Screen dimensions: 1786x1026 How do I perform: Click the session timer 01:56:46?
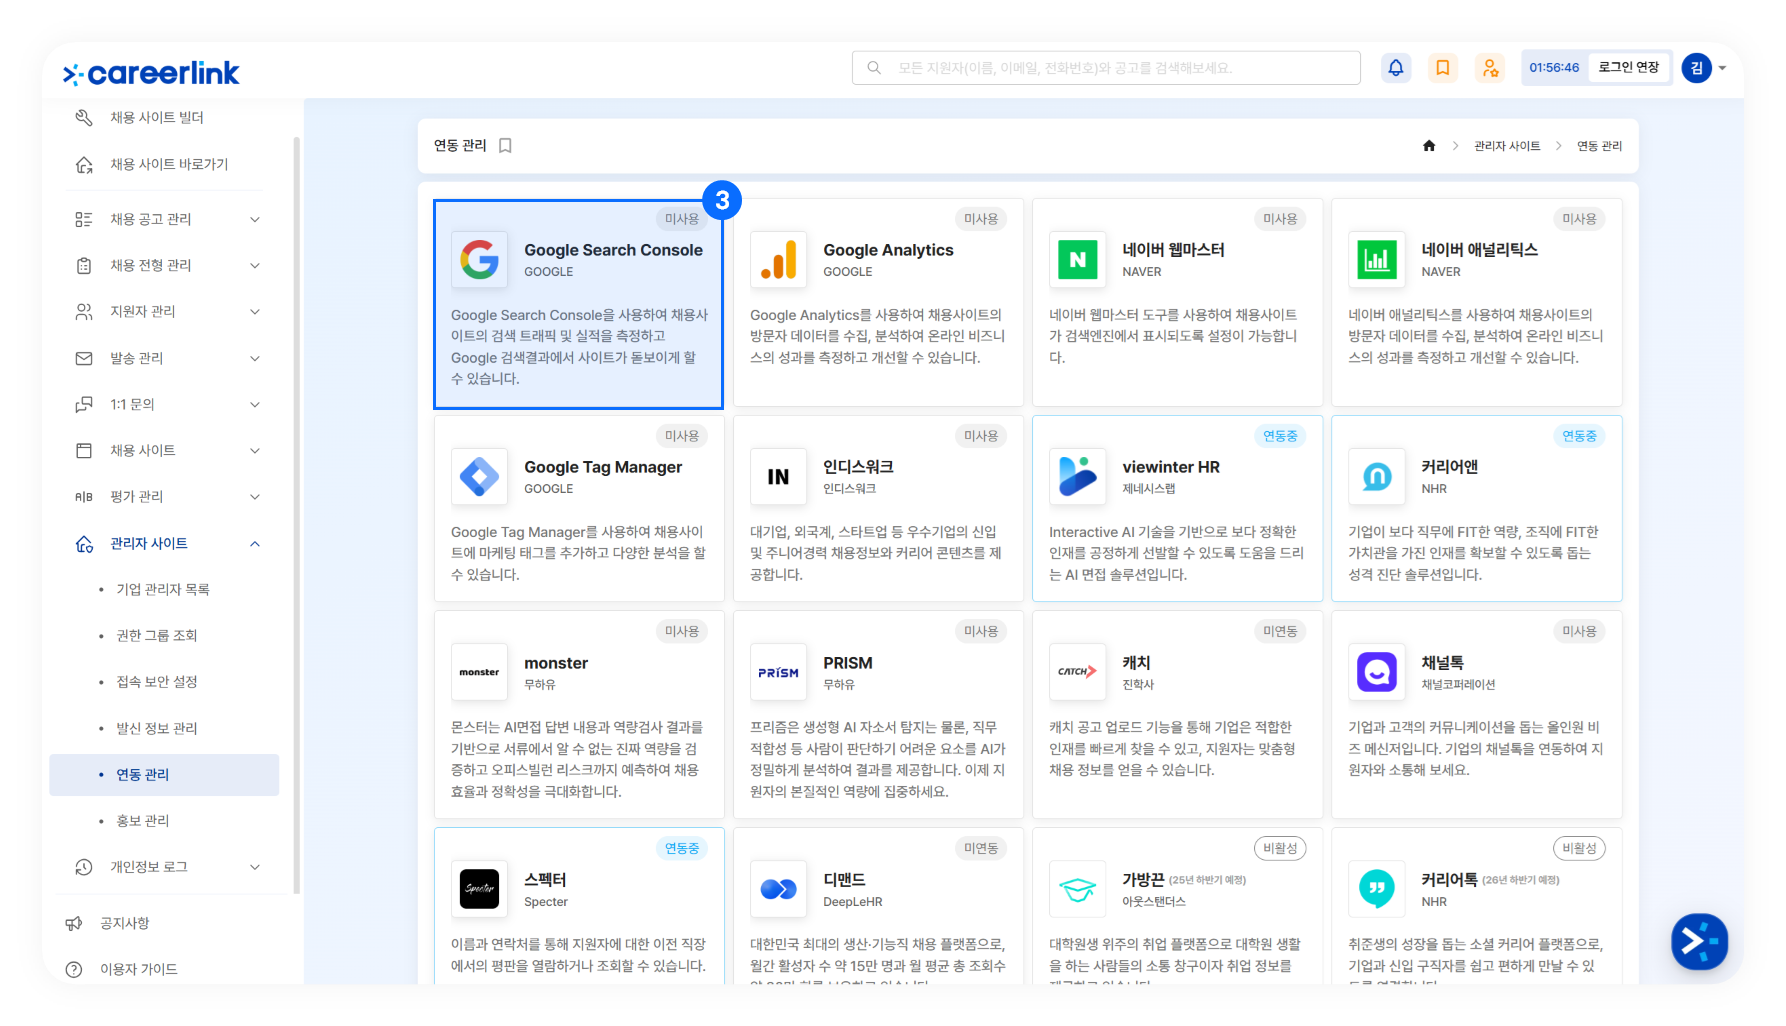(1554, 68)
